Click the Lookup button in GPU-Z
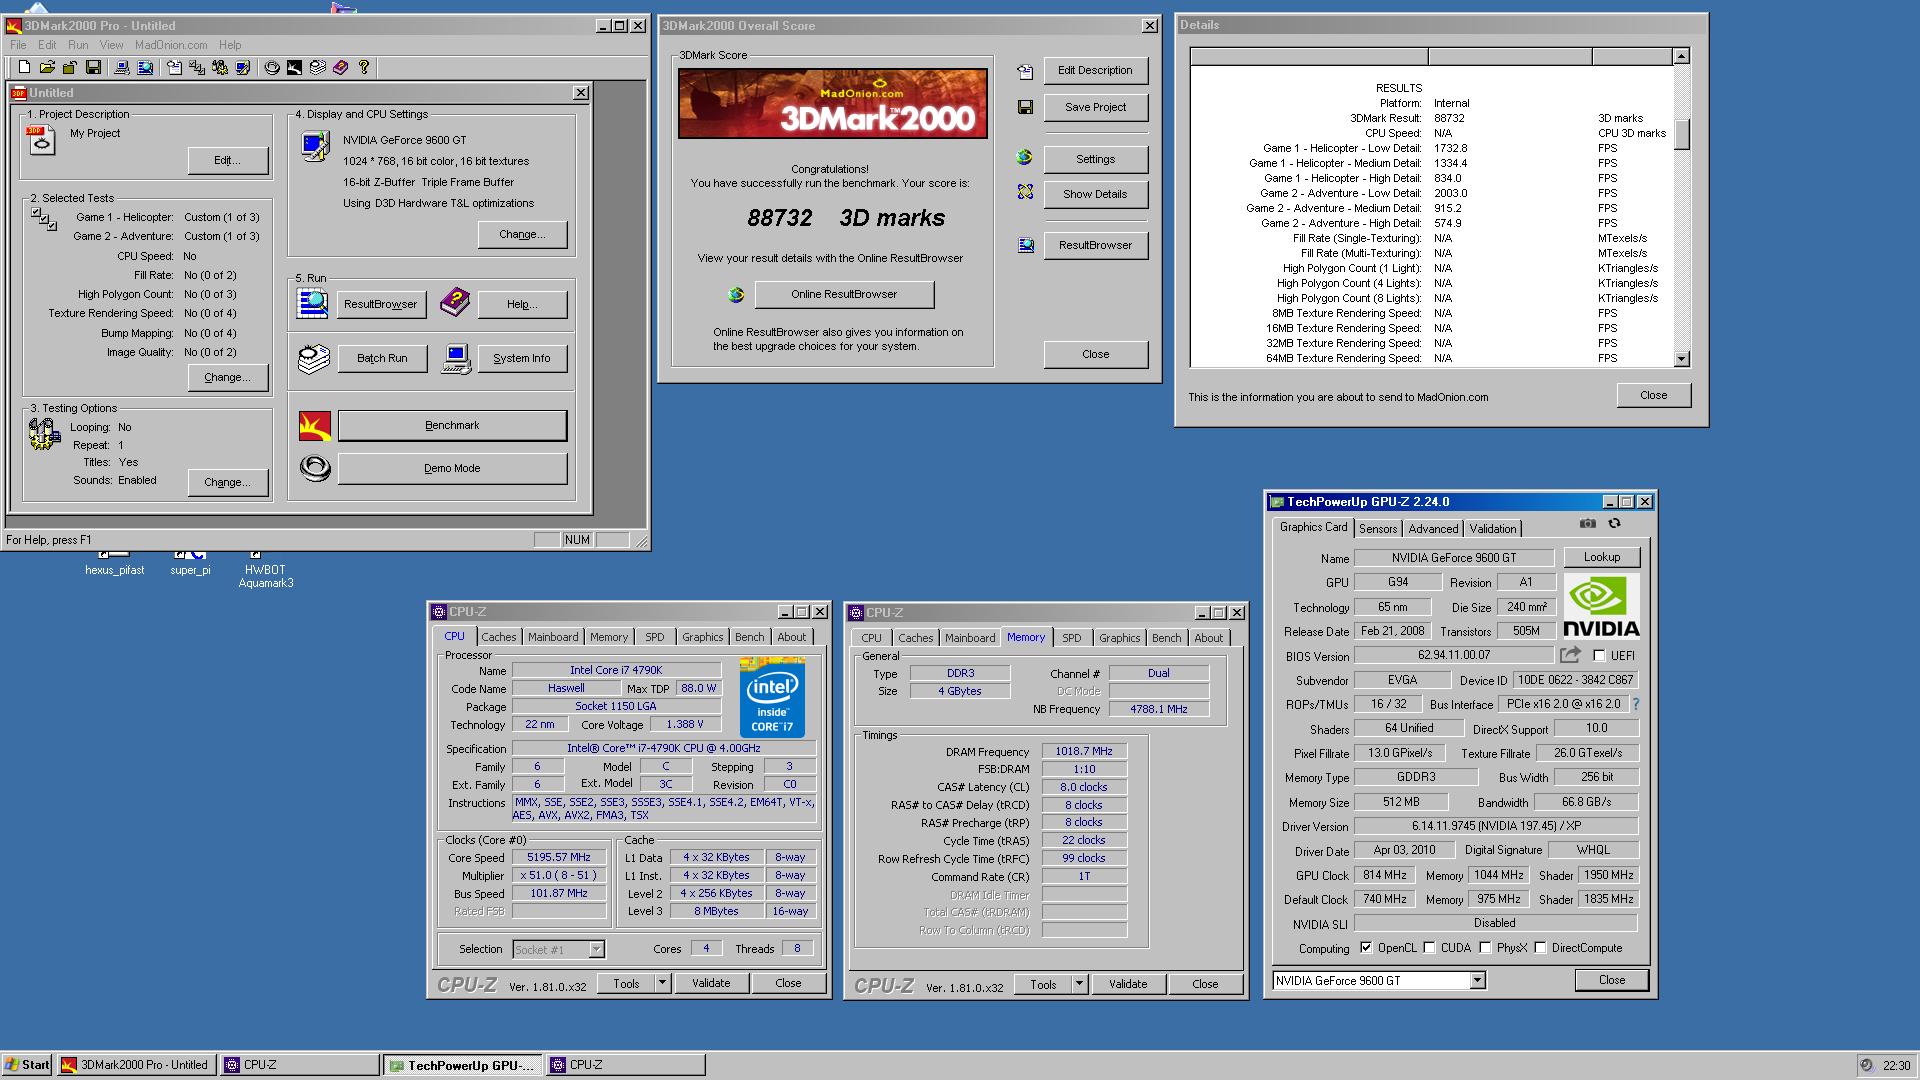The height and width of the screenshot is (1080, 1920). coord(1601,557)
